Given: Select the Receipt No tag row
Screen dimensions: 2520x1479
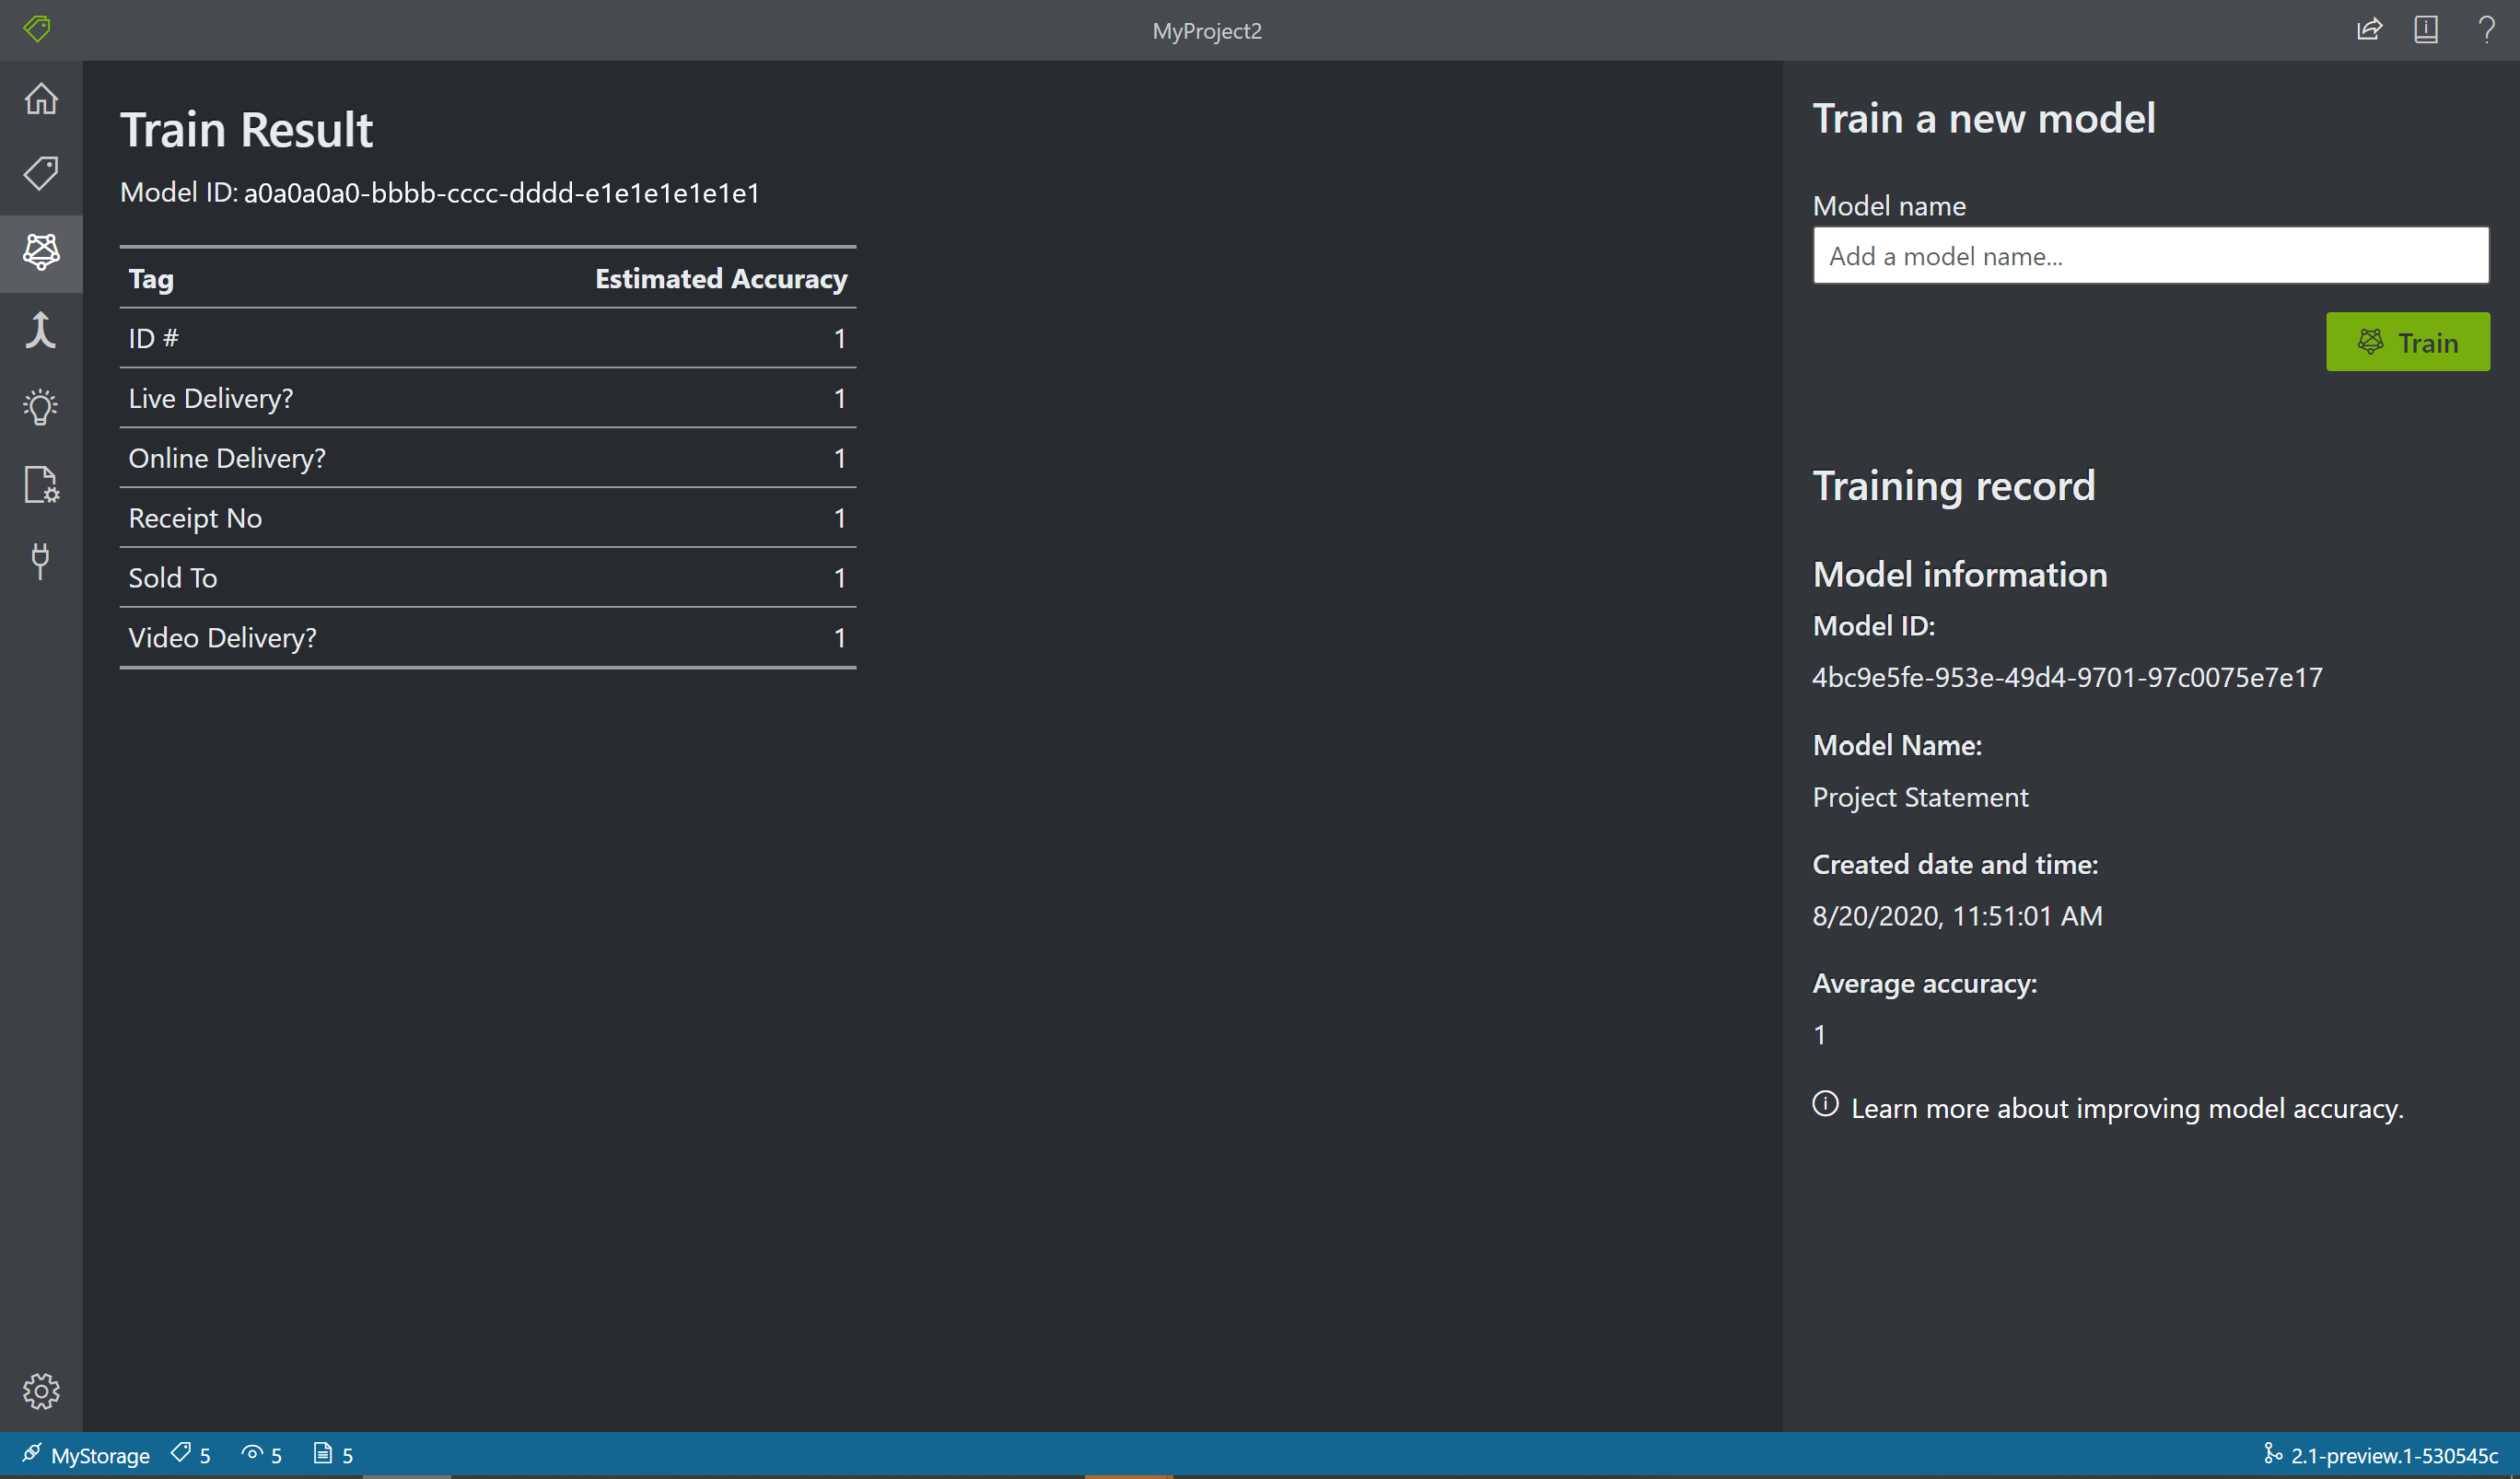Looking at the screenshot, I should tap(490, 516).
